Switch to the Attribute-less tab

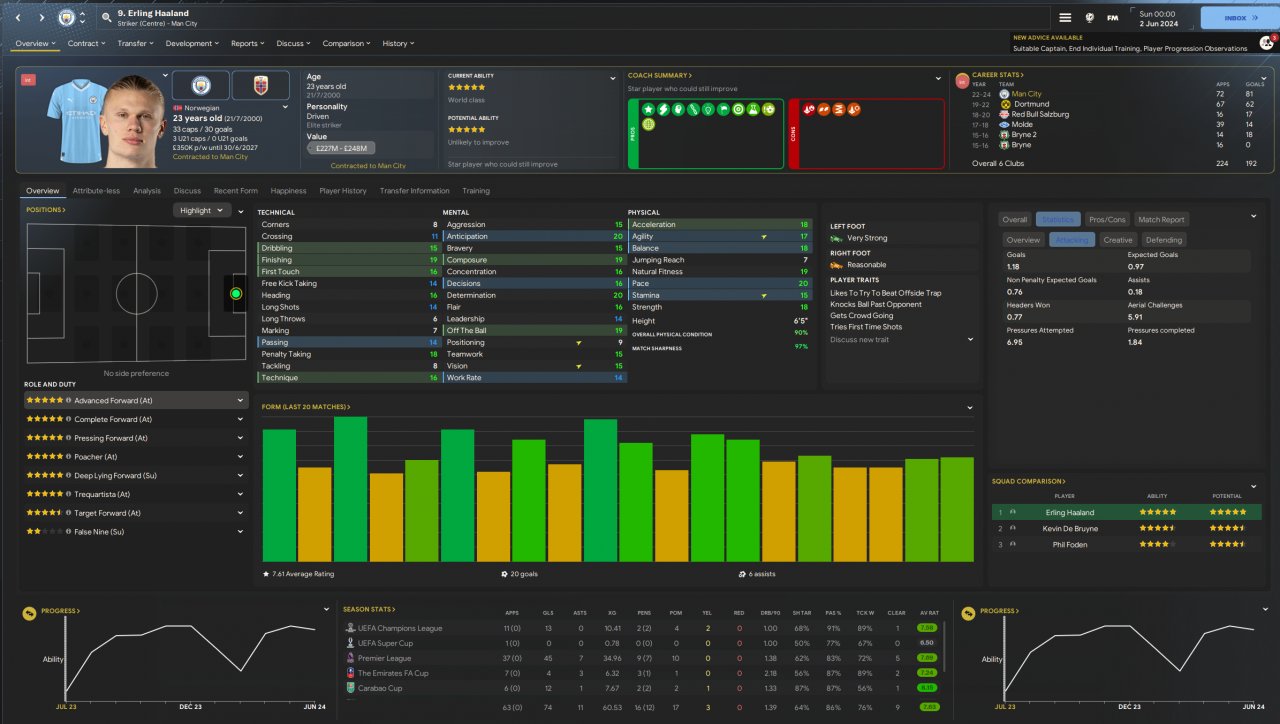click(96, 191)
